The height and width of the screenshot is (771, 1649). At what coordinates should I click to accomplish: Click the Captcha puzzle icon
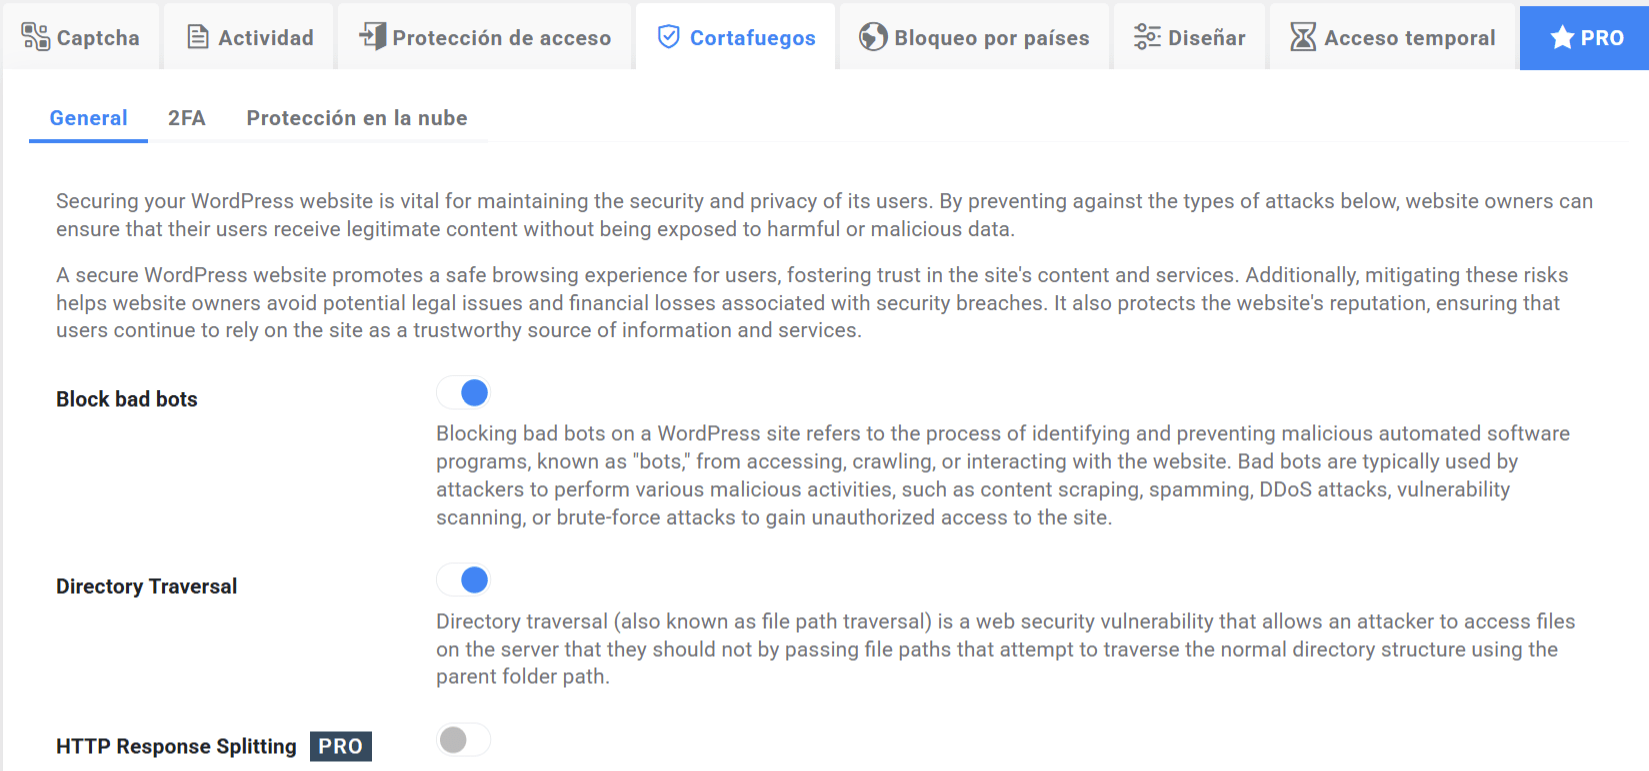point(35,37)
